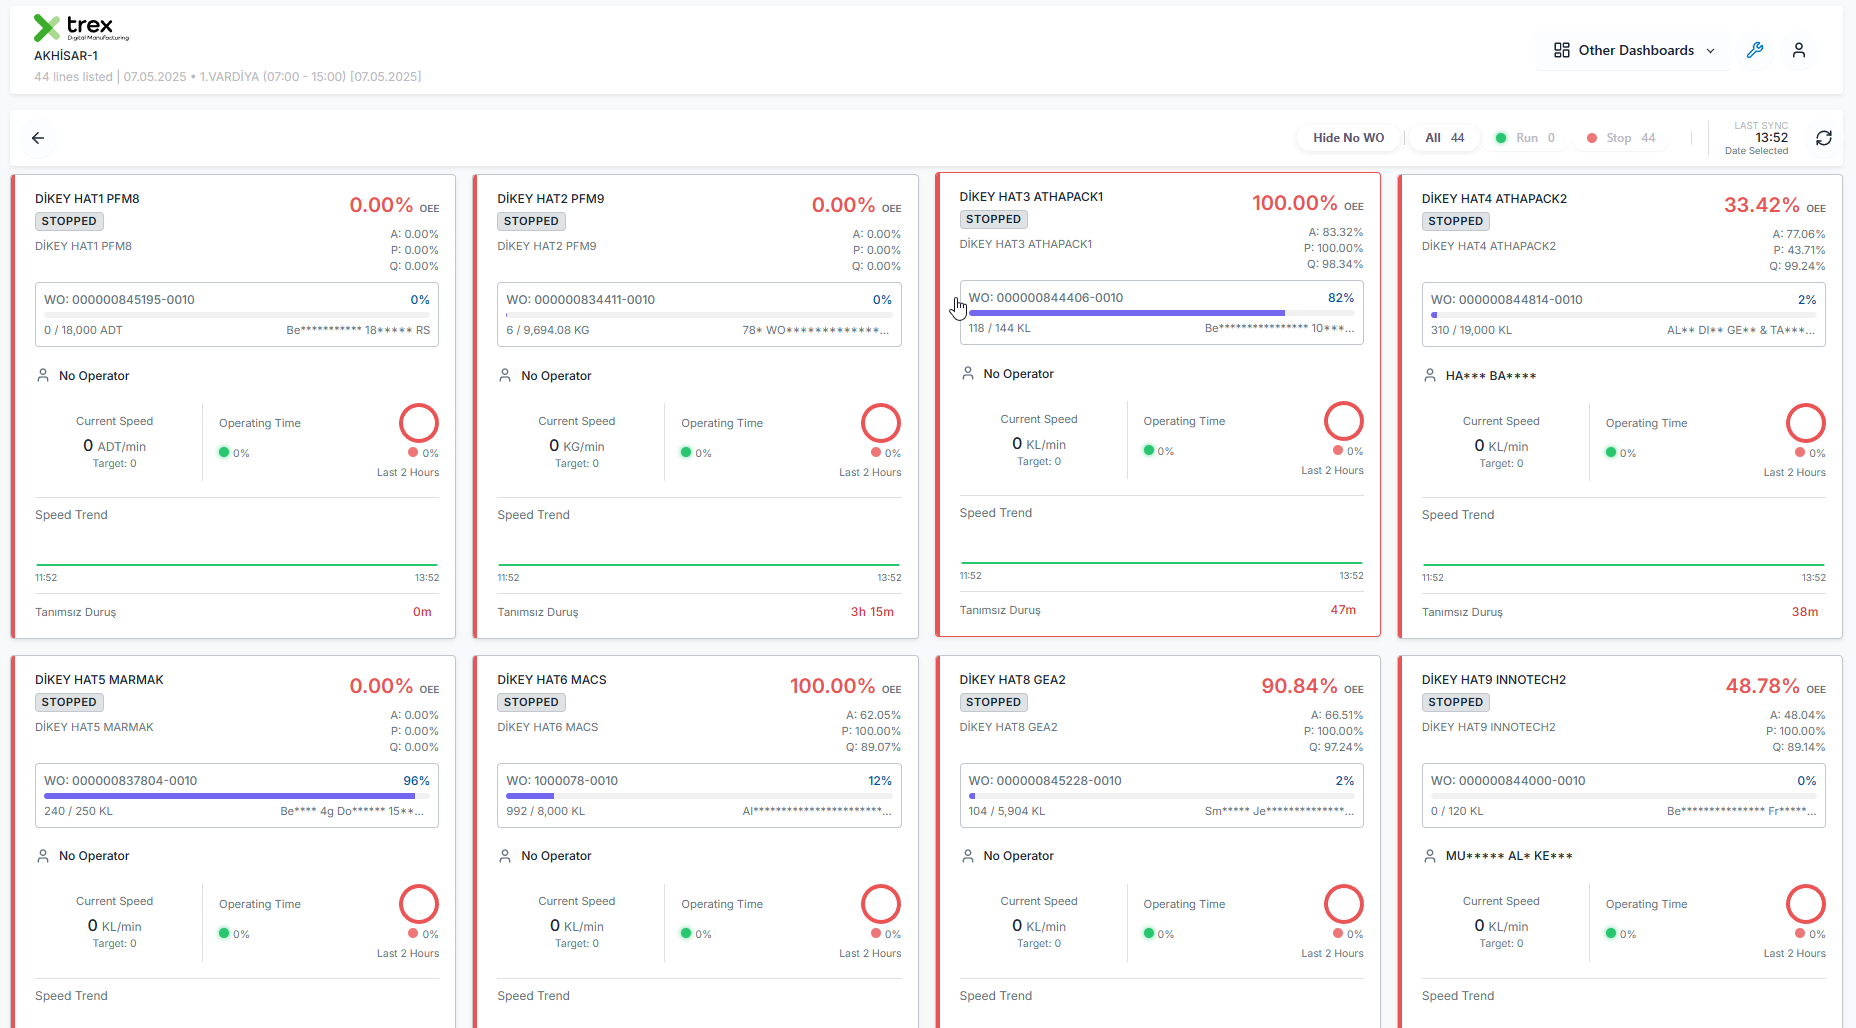Filter lines by All 44
The image size is (1856, 1028).
coord(1445,138)
